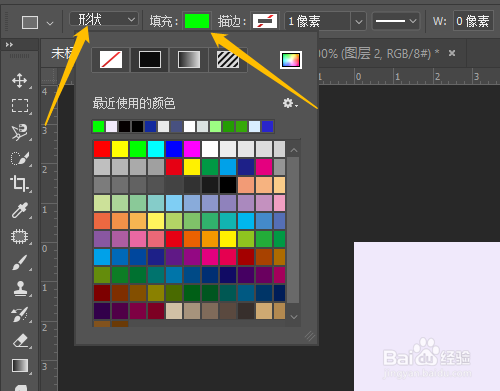This screenshot has width=500, height=391.
Task: Select the Brush tool
Action: click(20, 263)
